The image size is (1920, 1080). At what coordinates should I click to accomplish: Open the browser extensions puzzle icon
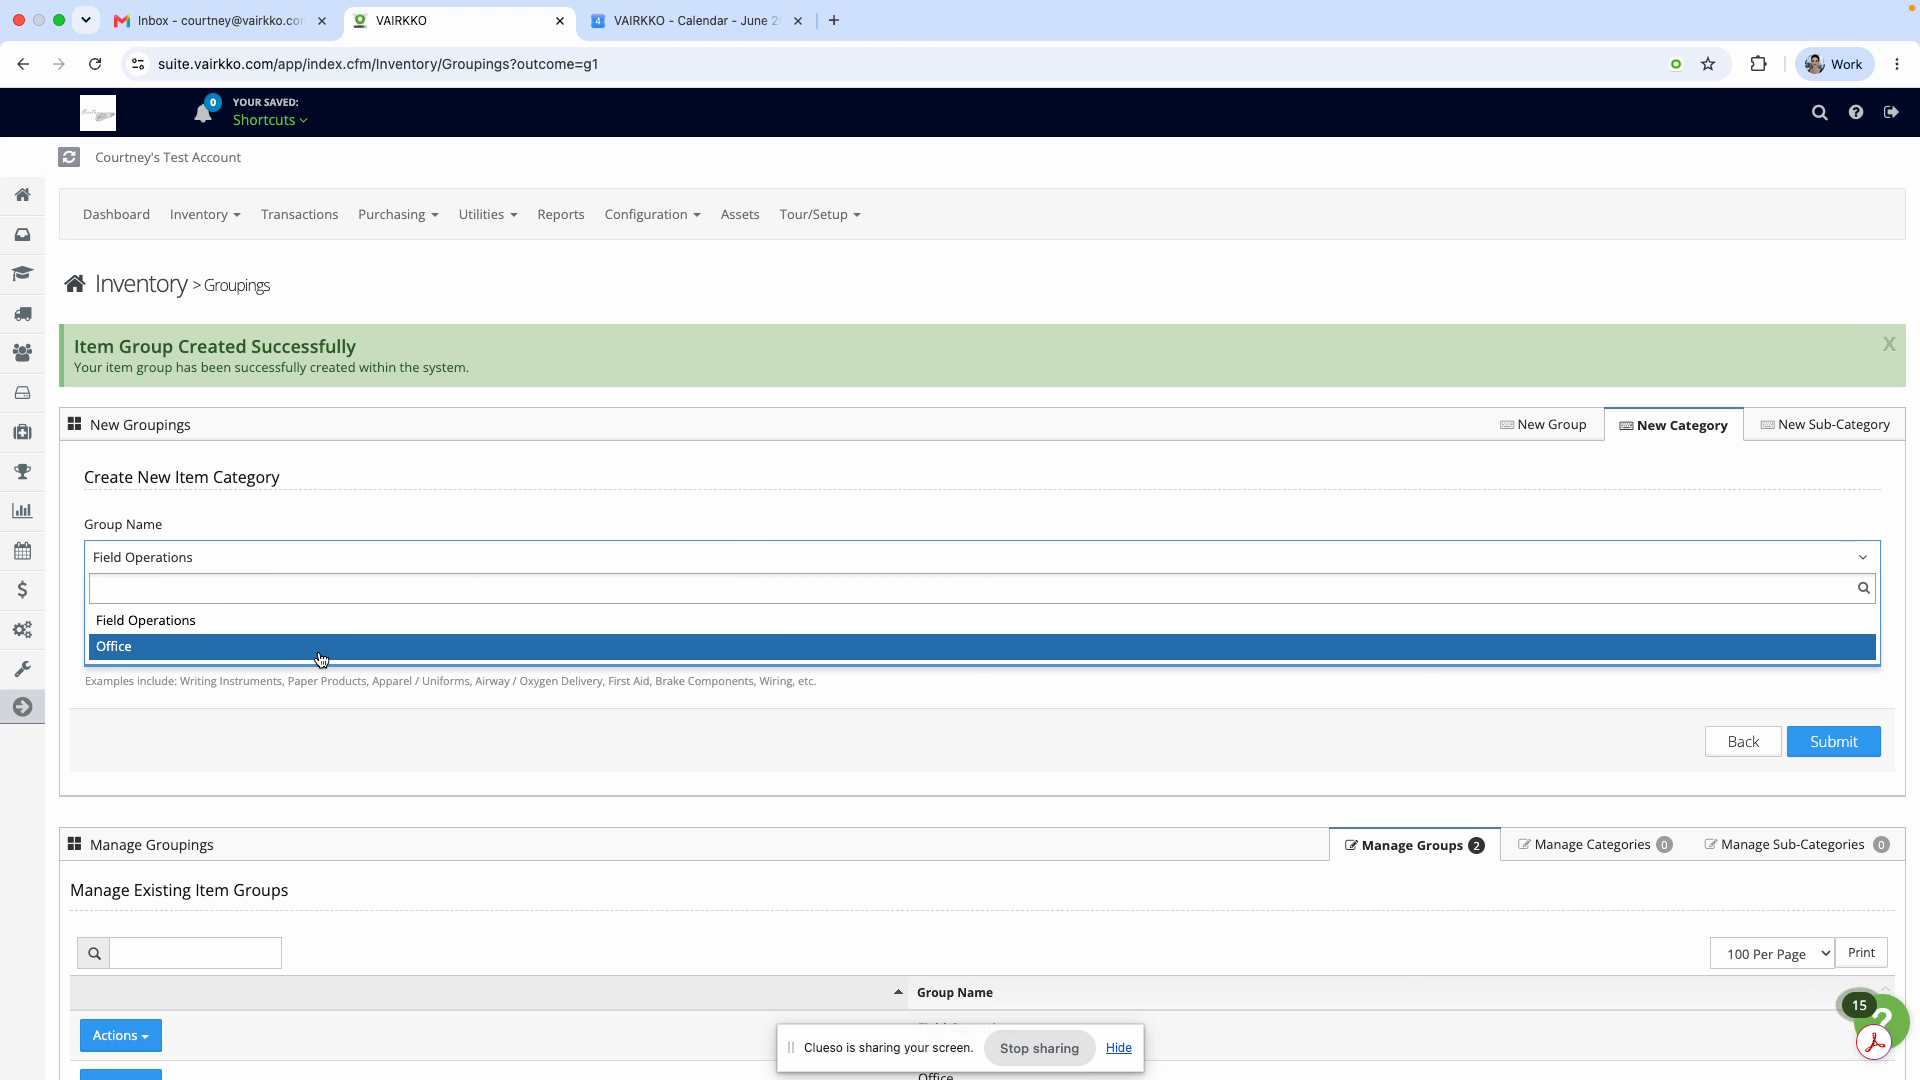click(x=1758, y=64)
